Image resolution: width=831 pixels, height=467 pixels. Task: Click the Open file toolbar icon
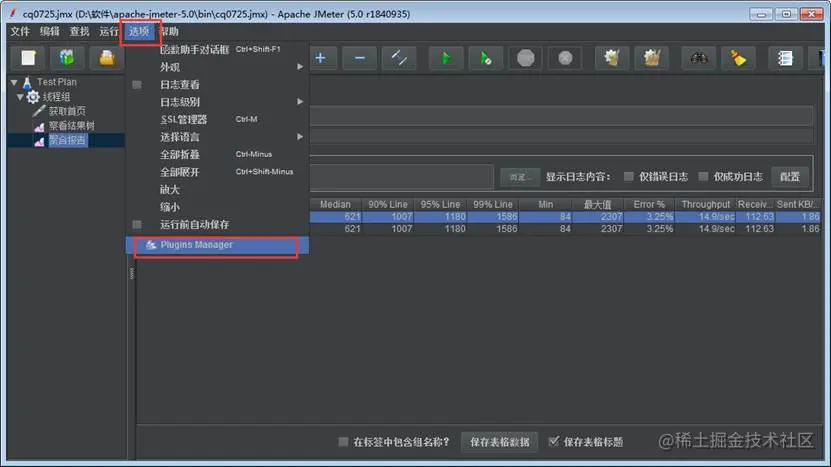coord(107,57)
